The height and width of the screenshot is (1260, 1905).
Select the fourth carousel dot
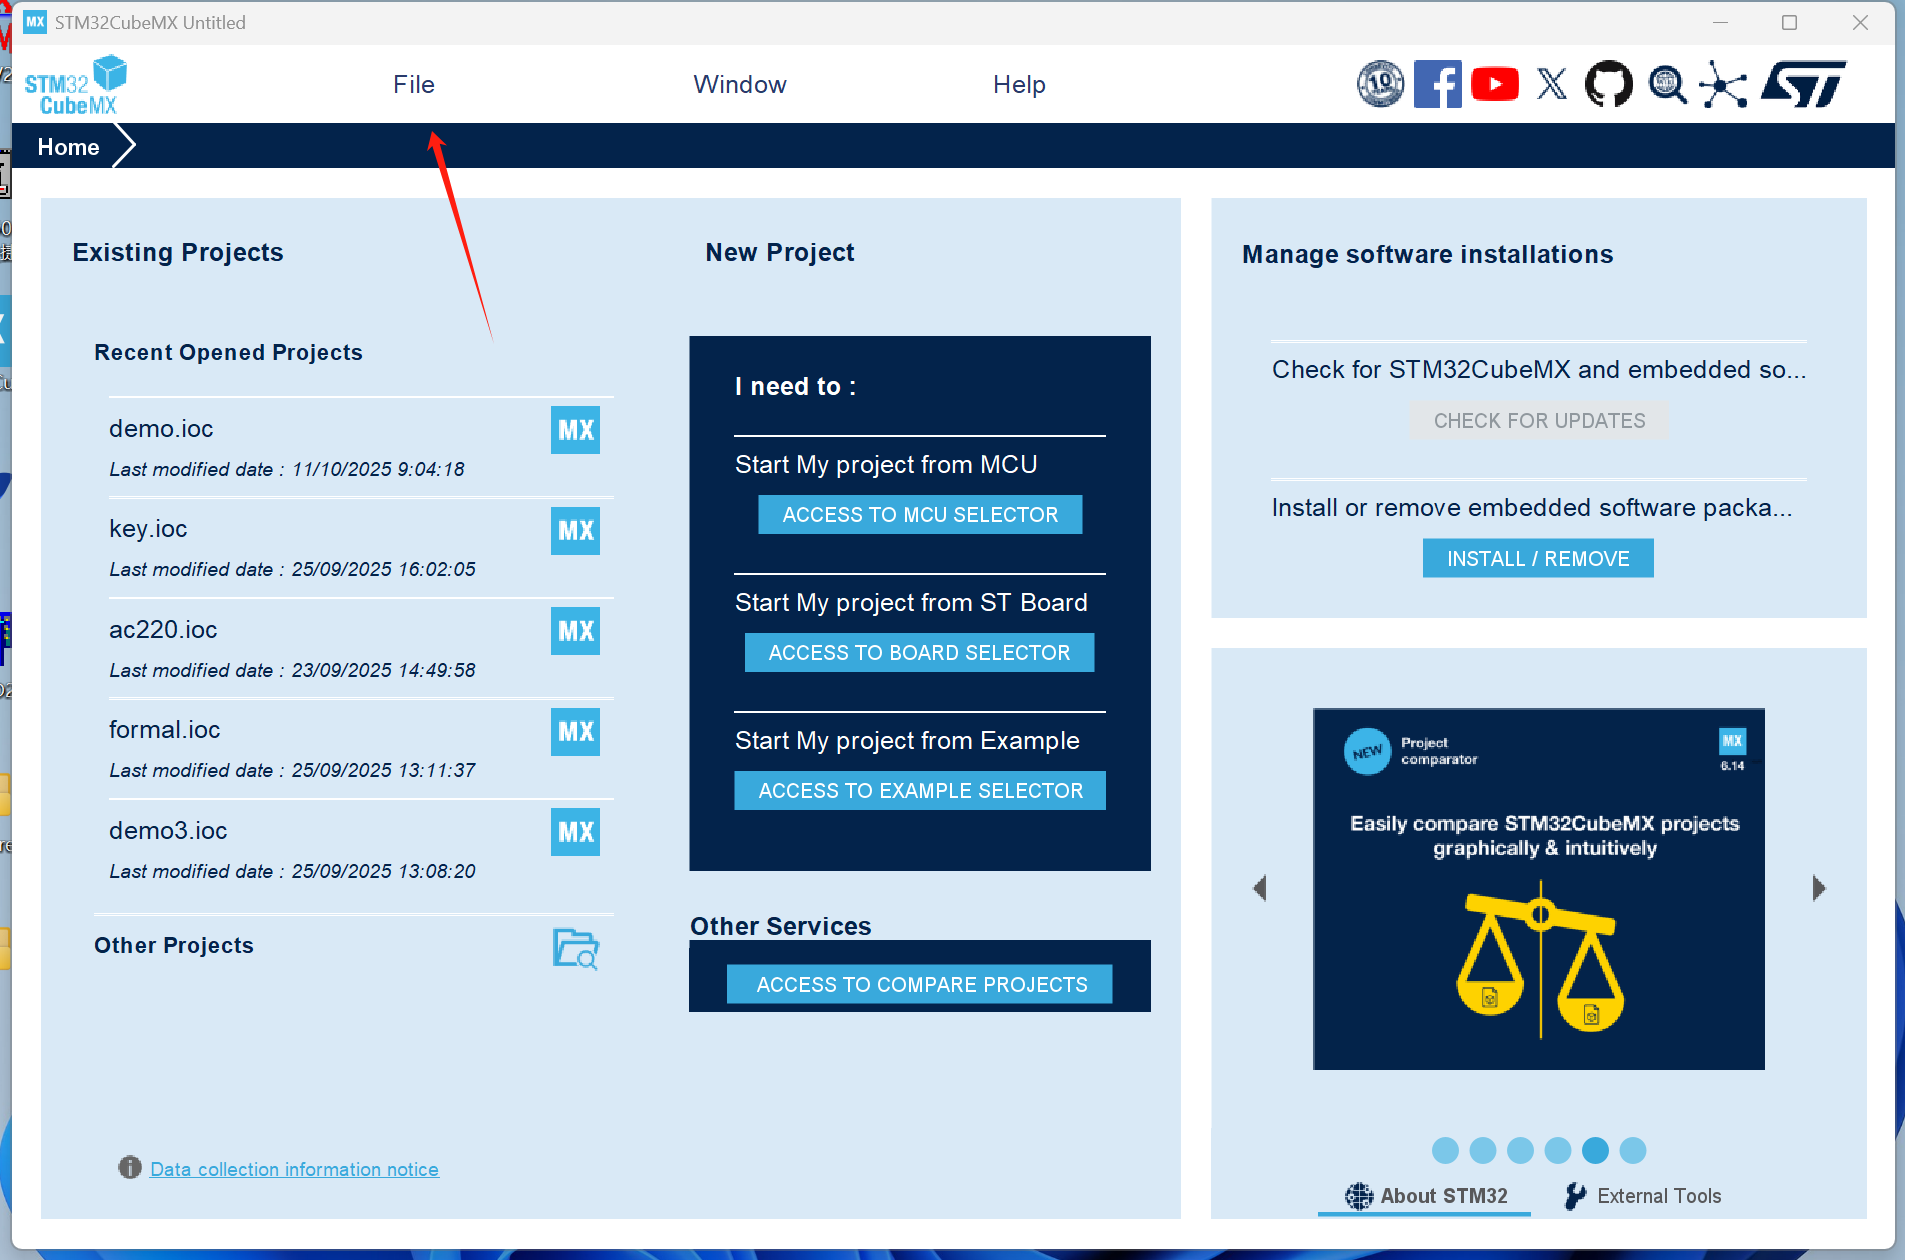point(1558,1151)
